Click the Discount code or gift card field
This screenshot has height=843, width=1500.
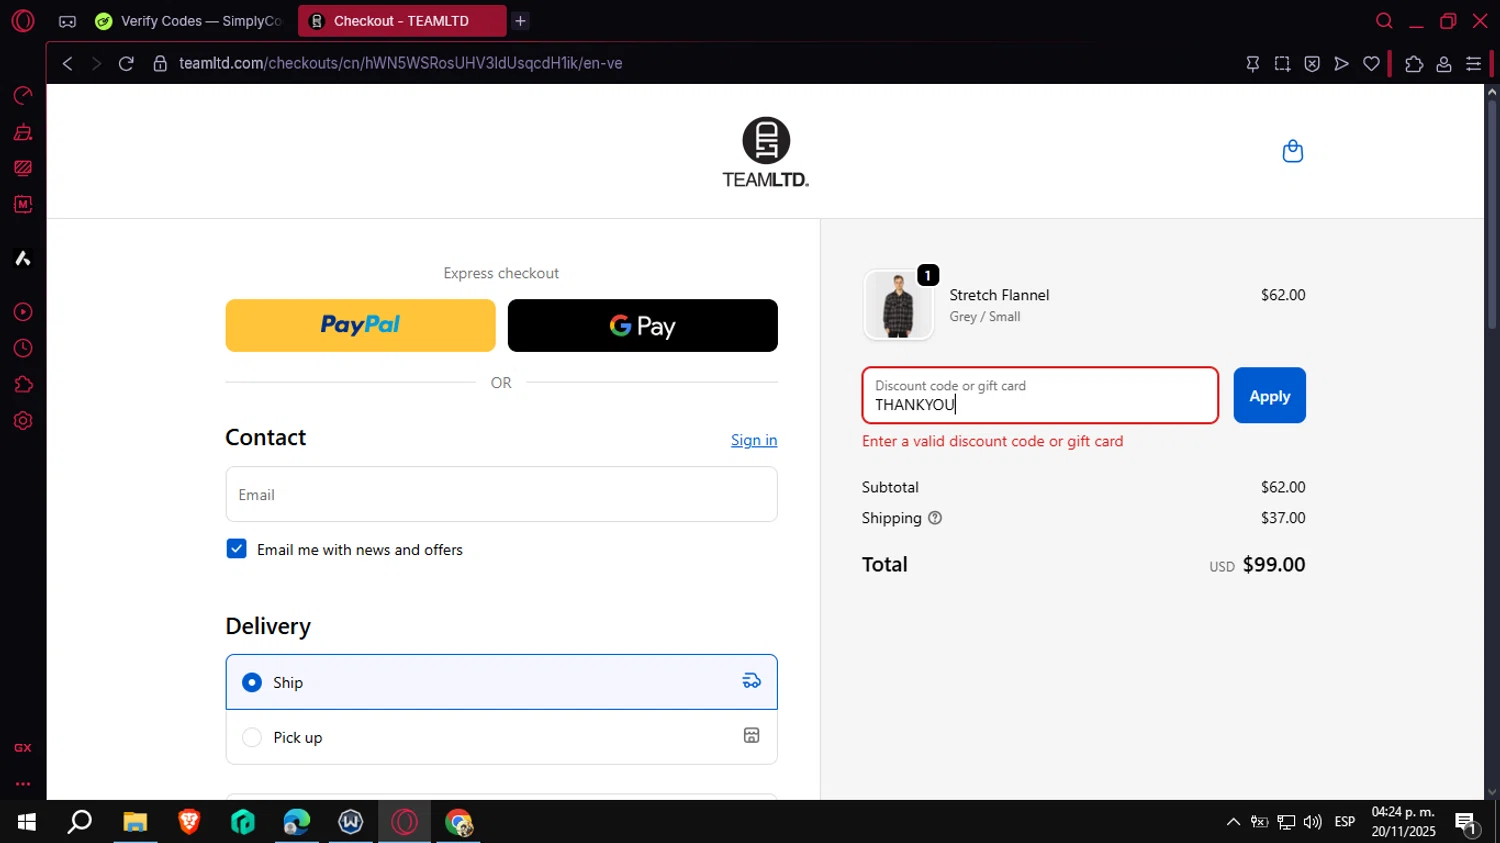click(x=1040, y=395)
